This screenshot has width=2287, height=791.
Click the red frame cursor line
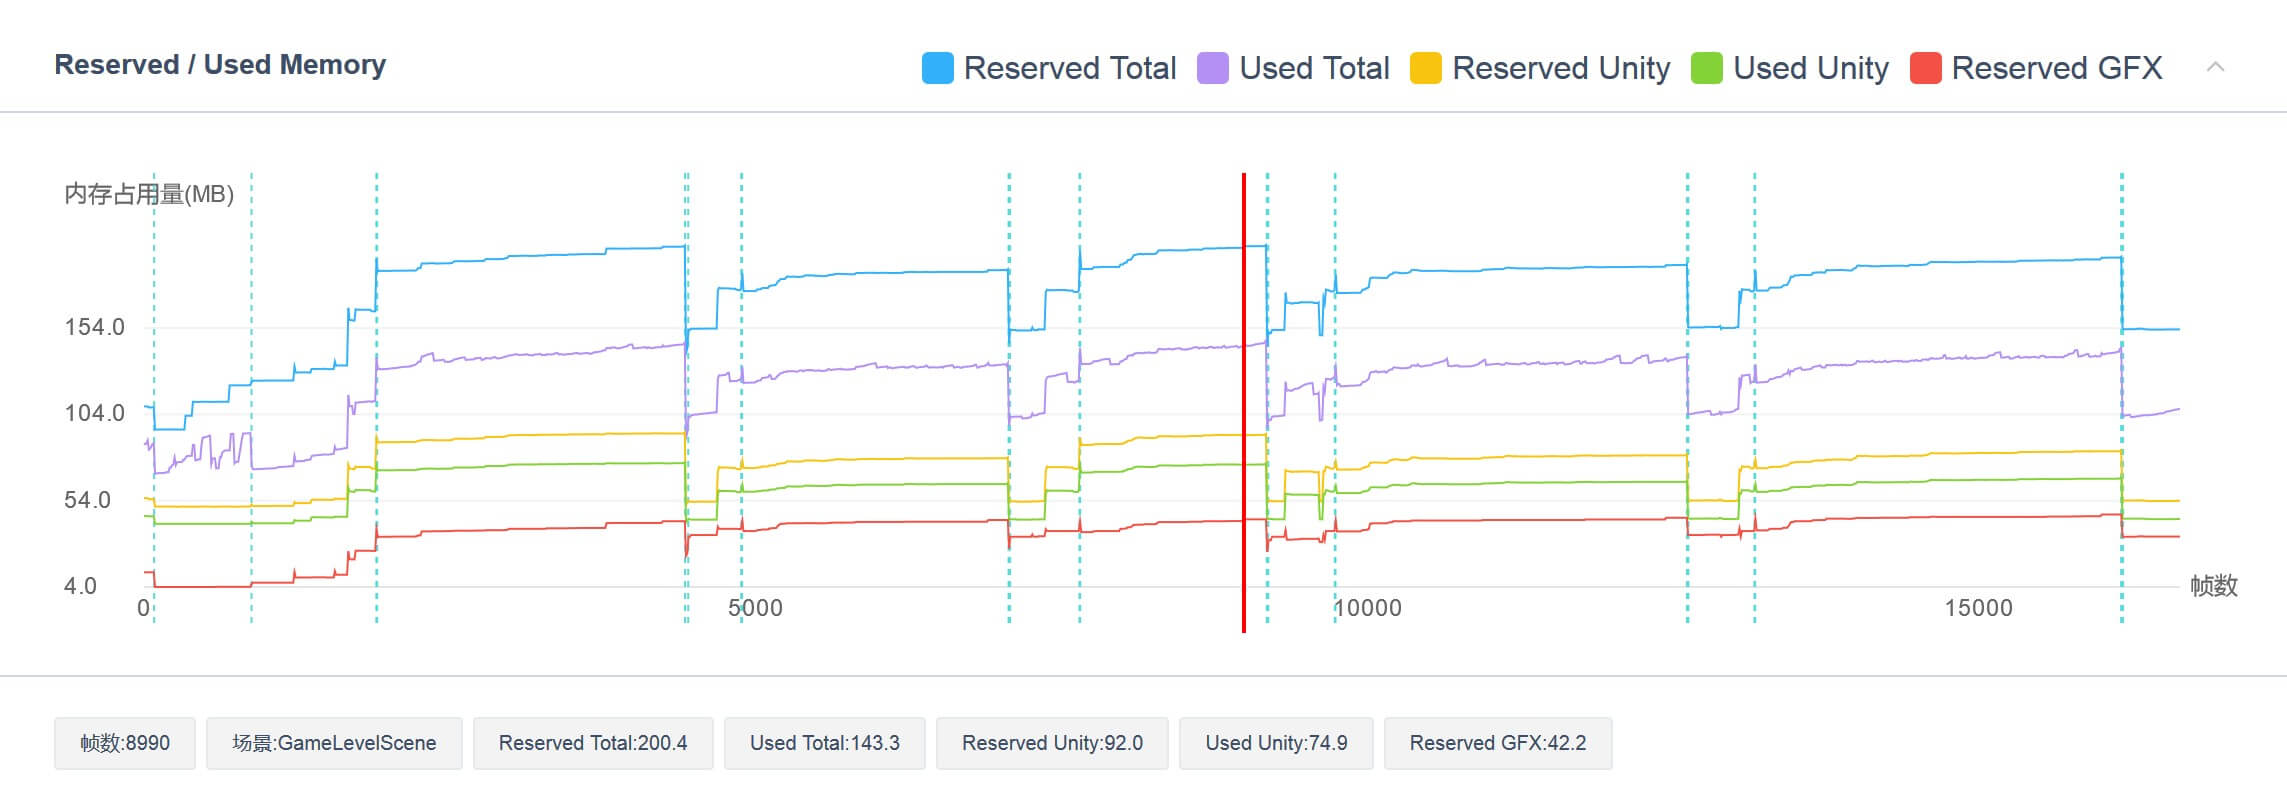coord(1244,400)
